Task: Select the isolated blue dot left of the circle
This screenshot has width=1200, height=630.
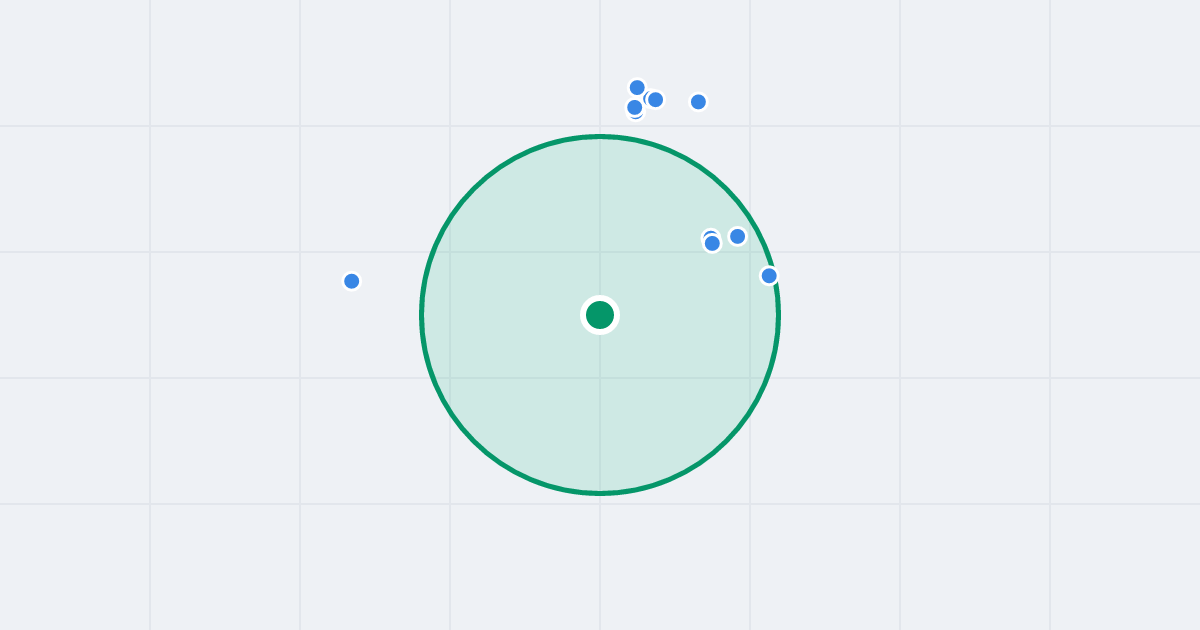Action: click(352, 281)
